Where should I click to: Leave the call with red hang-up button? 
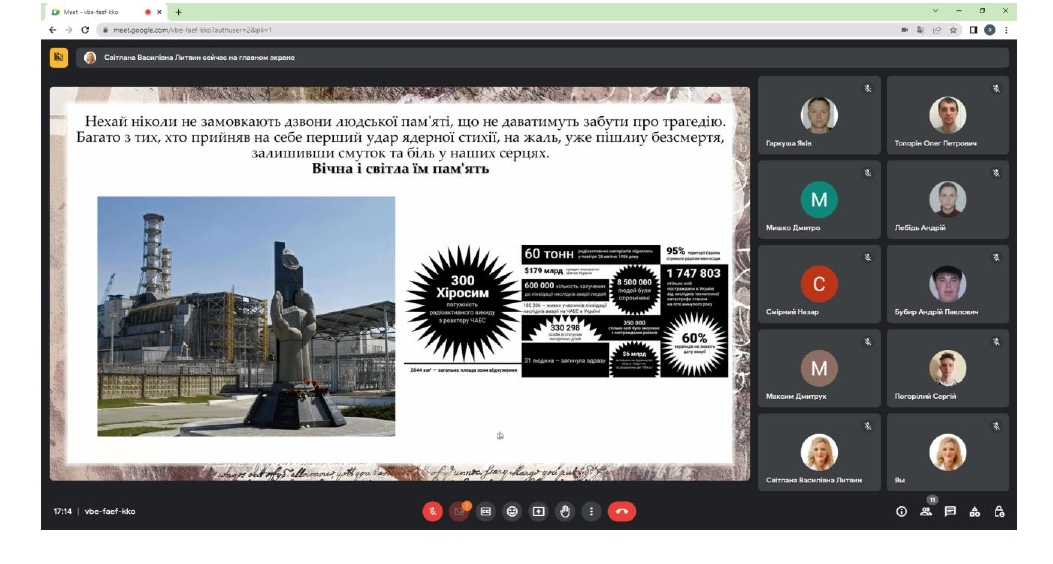pyautogui.click(x=622, y=512)
